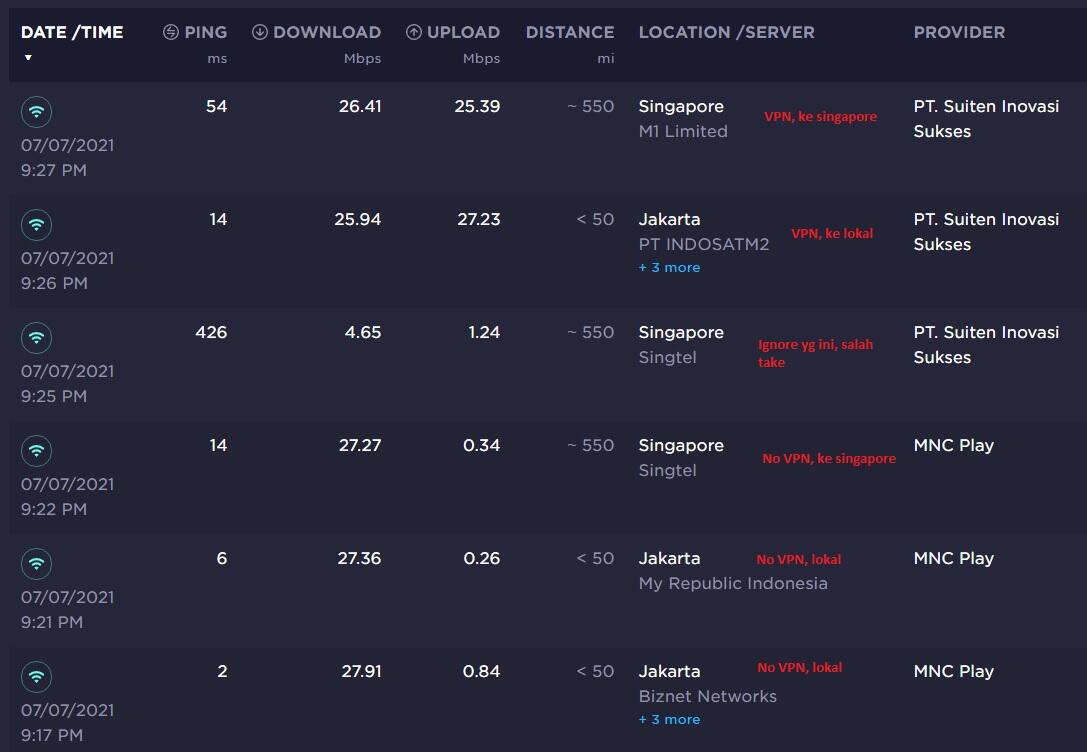The image size is (1087, 752).
Task: Click Wi-Fi icon for 9:25 PM result
Action: [x=37, y=338]
